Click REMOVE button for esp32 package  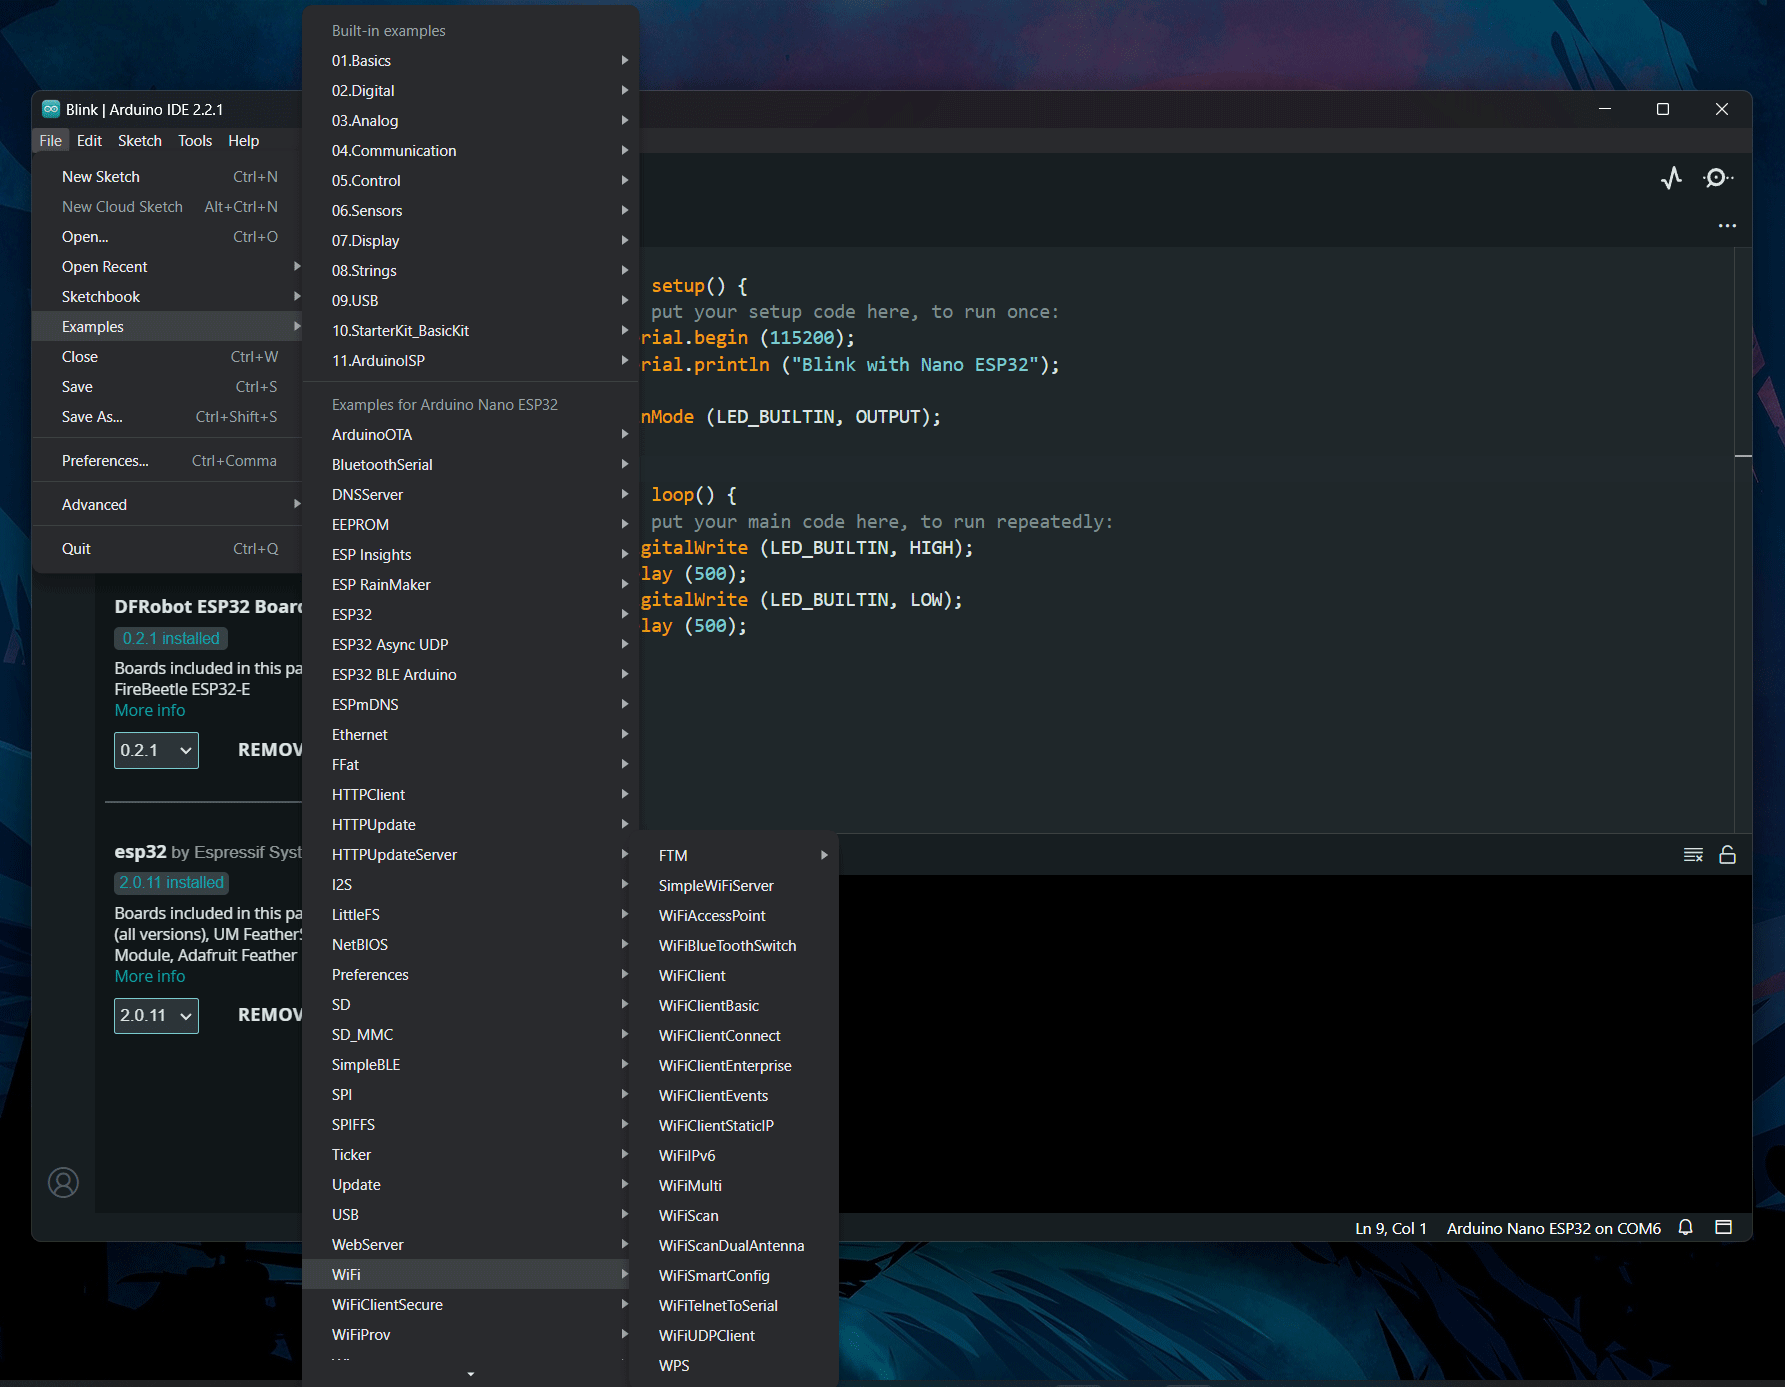coord(270,1015)
